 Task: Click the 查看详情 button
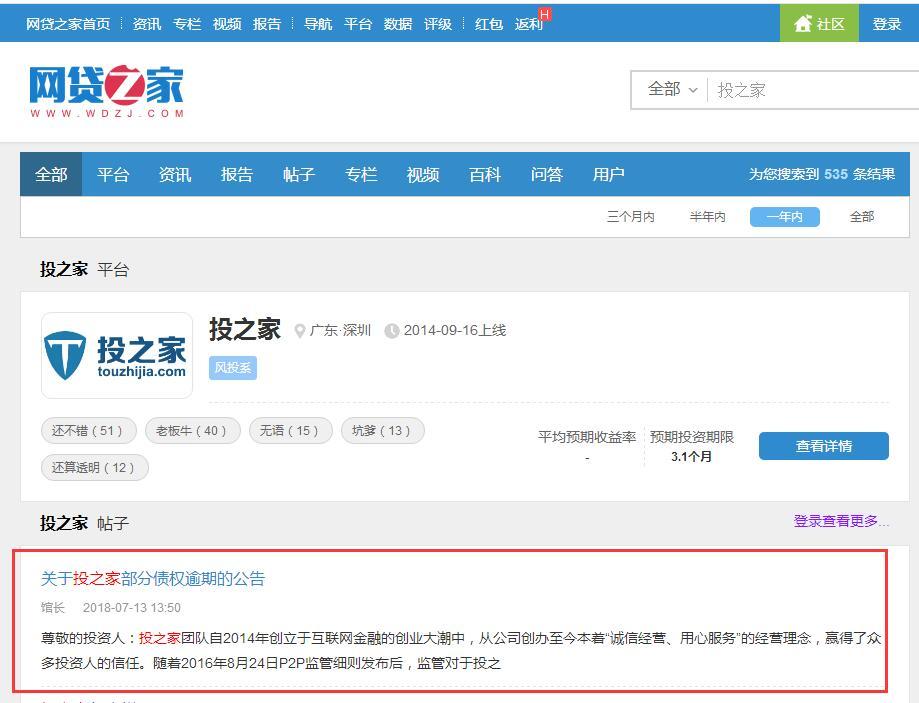click(x=823, y=446)
